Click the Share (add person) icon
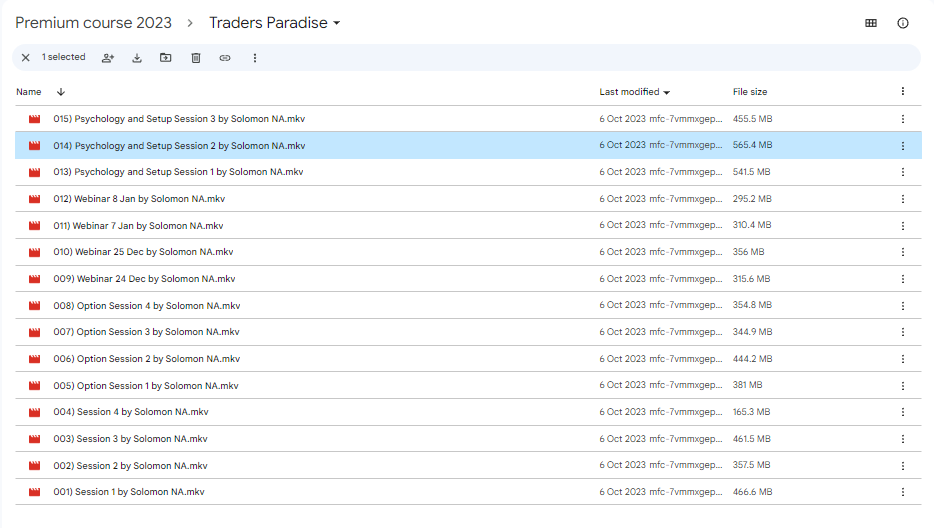The width and height of the screenshot is (934, 528). tap(108, 58)
